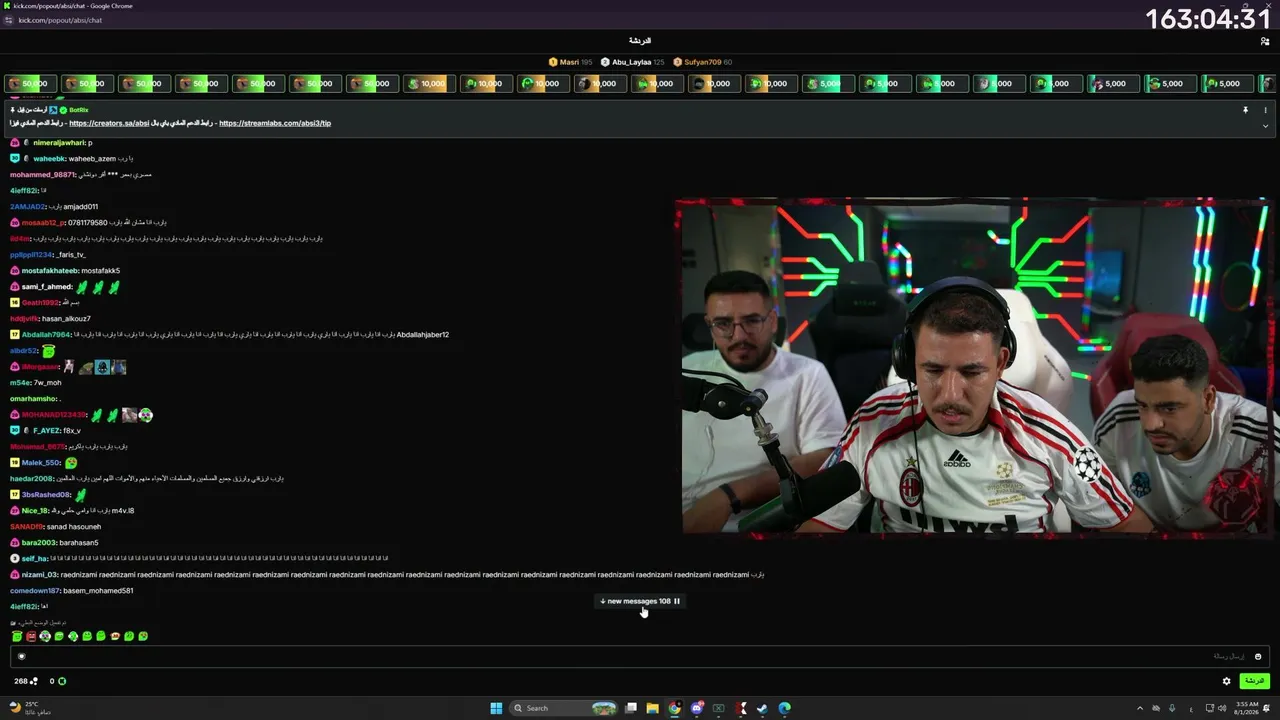The height and width of the screenshot is (720, 1280).
Task: Click the taskbar Search box
Action: coord(565,708)
